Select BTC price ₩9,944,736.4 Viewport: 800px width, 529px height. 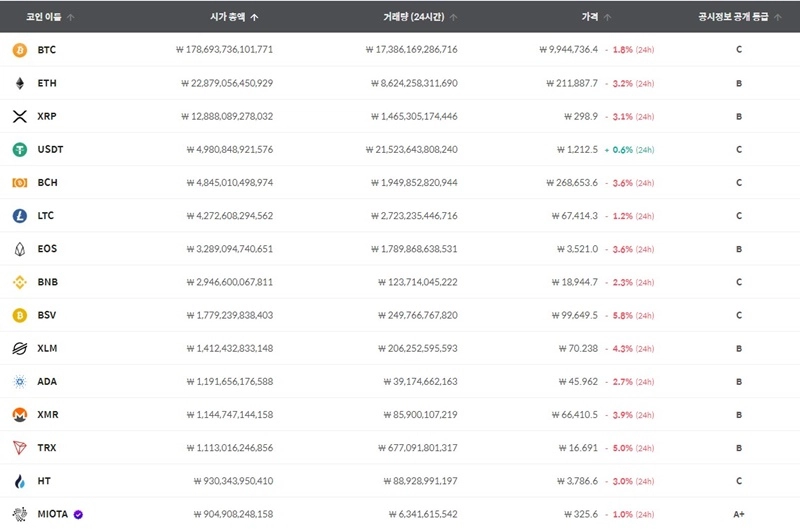tap(568, 50)
